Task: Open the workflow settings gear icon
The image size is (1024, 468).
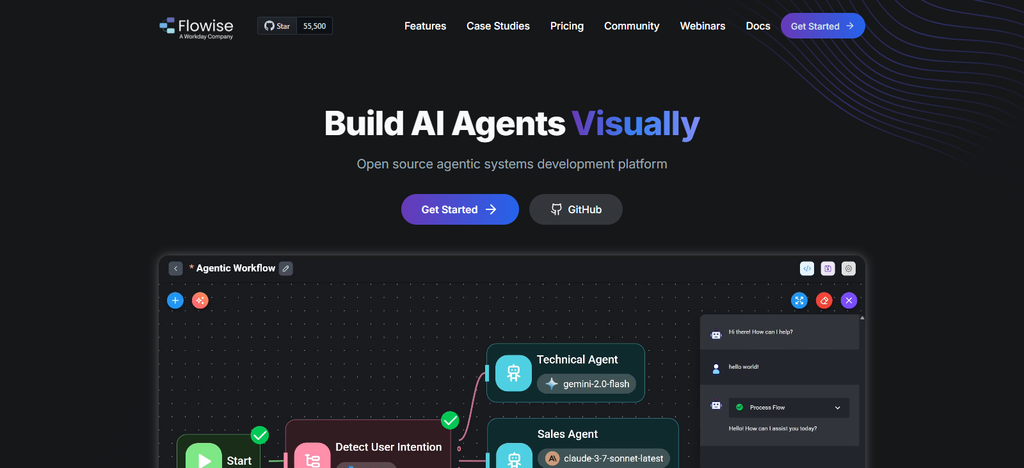Action: coord(848,268)
